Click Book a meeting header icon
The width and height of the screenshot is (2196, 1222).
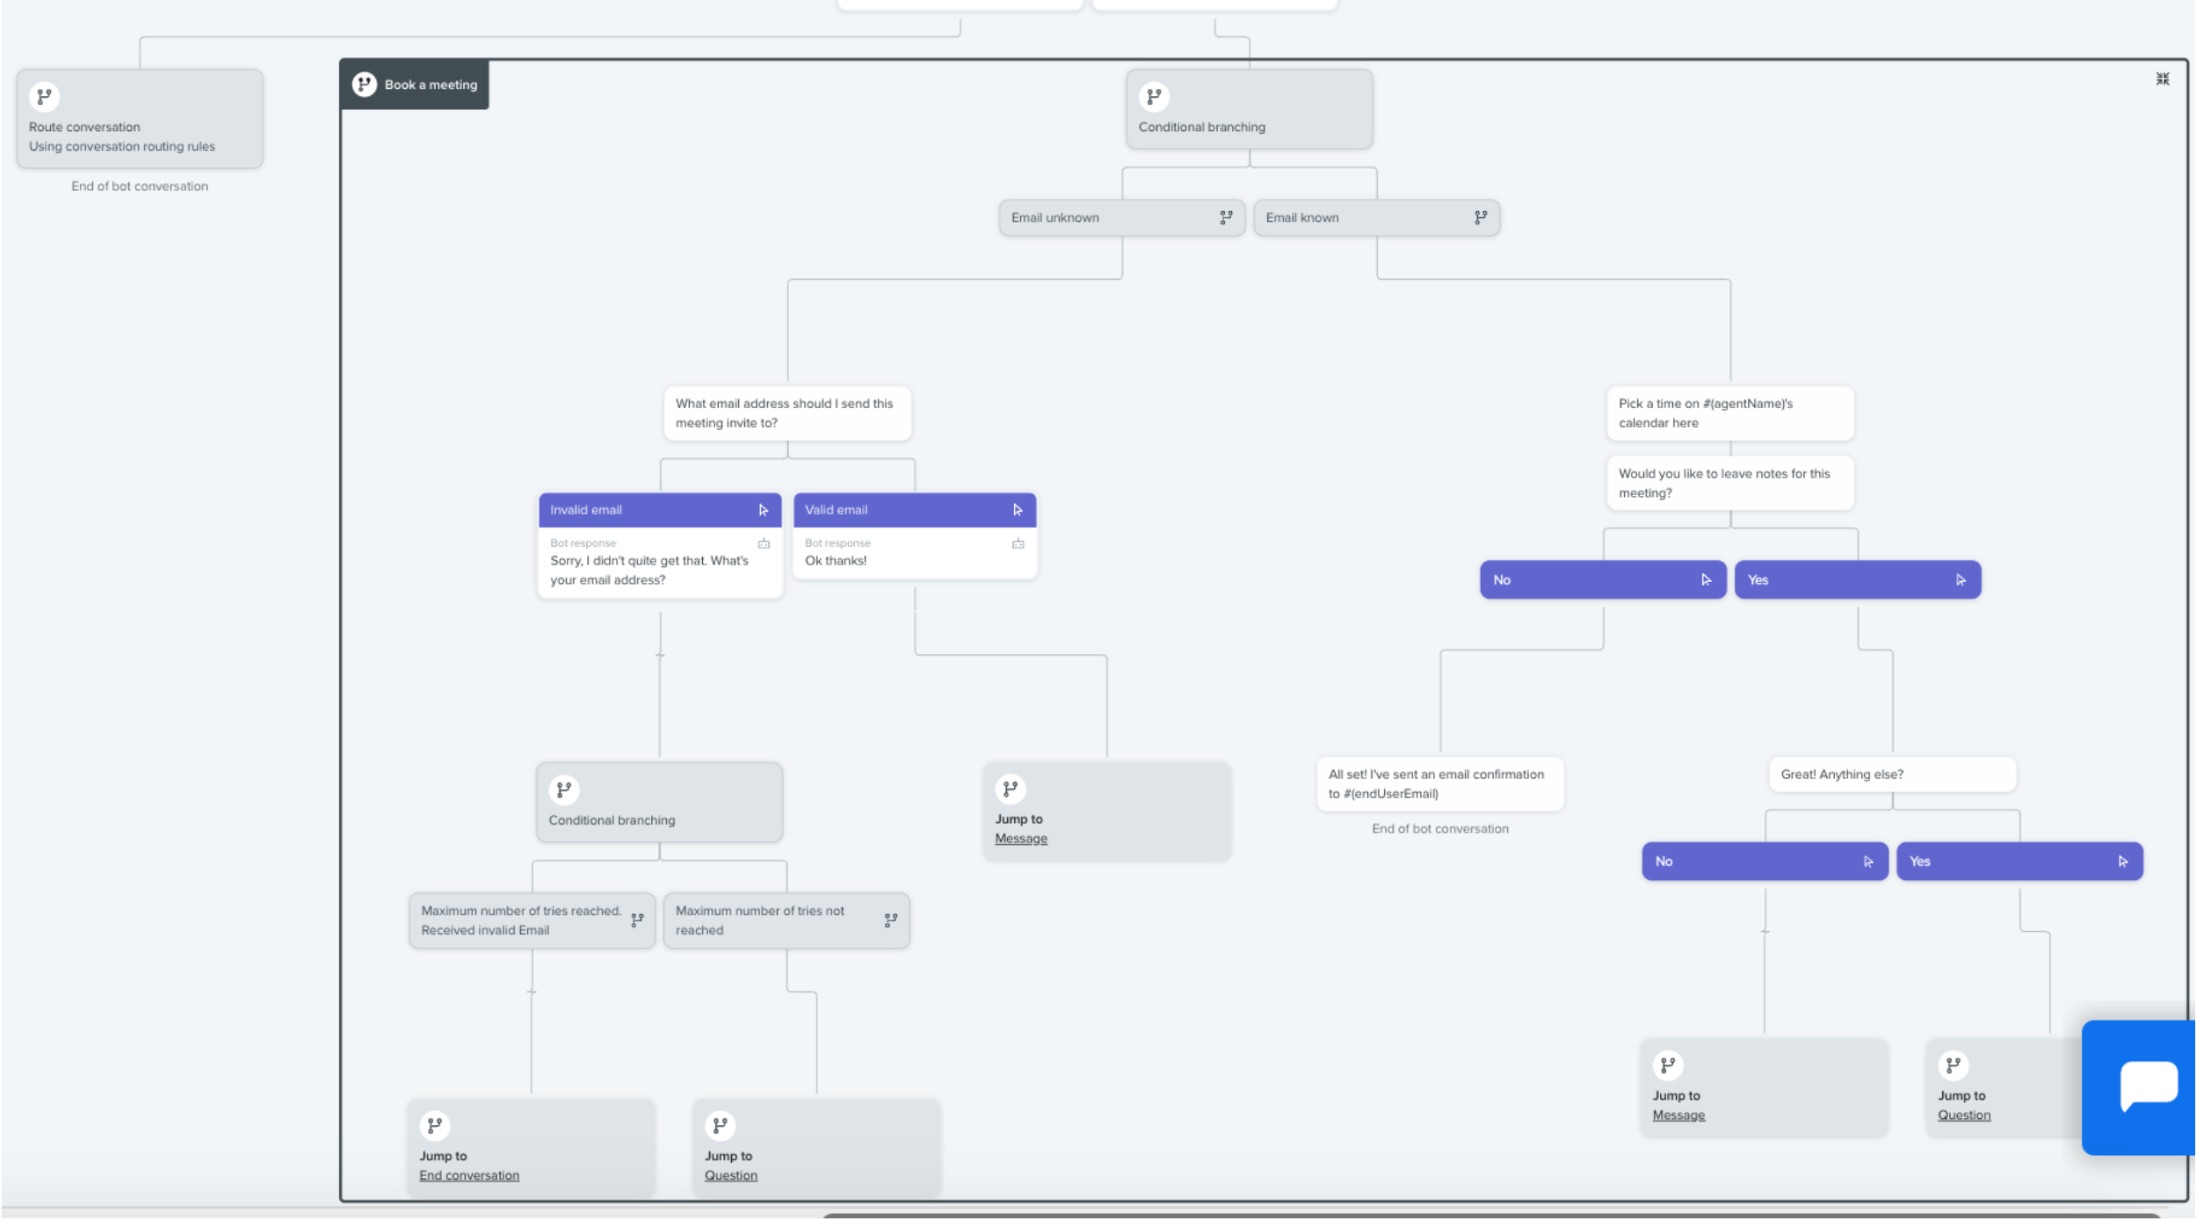pyautogui.click(x=364, y=84)
